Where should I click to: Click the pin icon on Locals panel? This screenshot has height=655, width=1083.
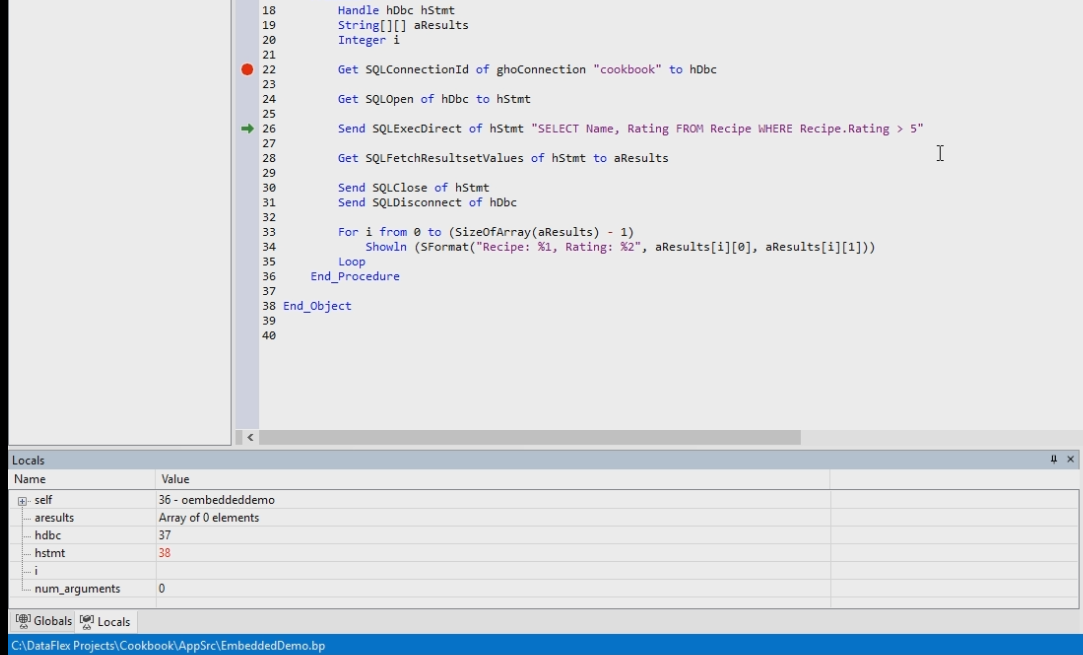tap(1053, 460)
